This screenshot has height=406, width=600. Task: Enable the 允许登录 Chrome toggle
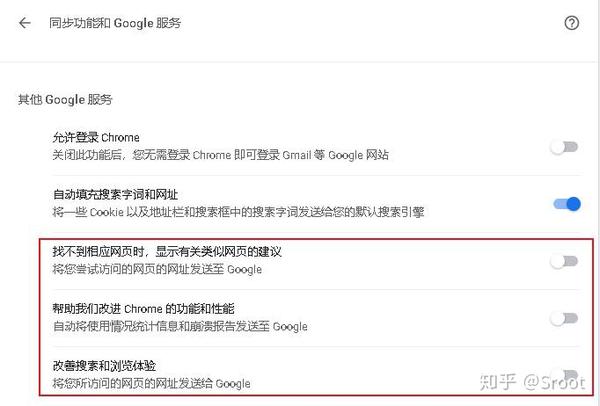click(564, 147)
